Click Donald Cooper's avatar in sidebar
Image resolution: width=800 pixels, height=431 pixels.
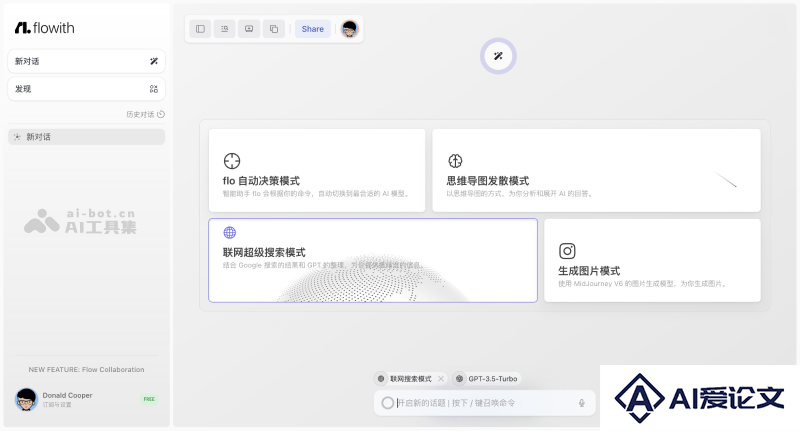pos(26,399)
